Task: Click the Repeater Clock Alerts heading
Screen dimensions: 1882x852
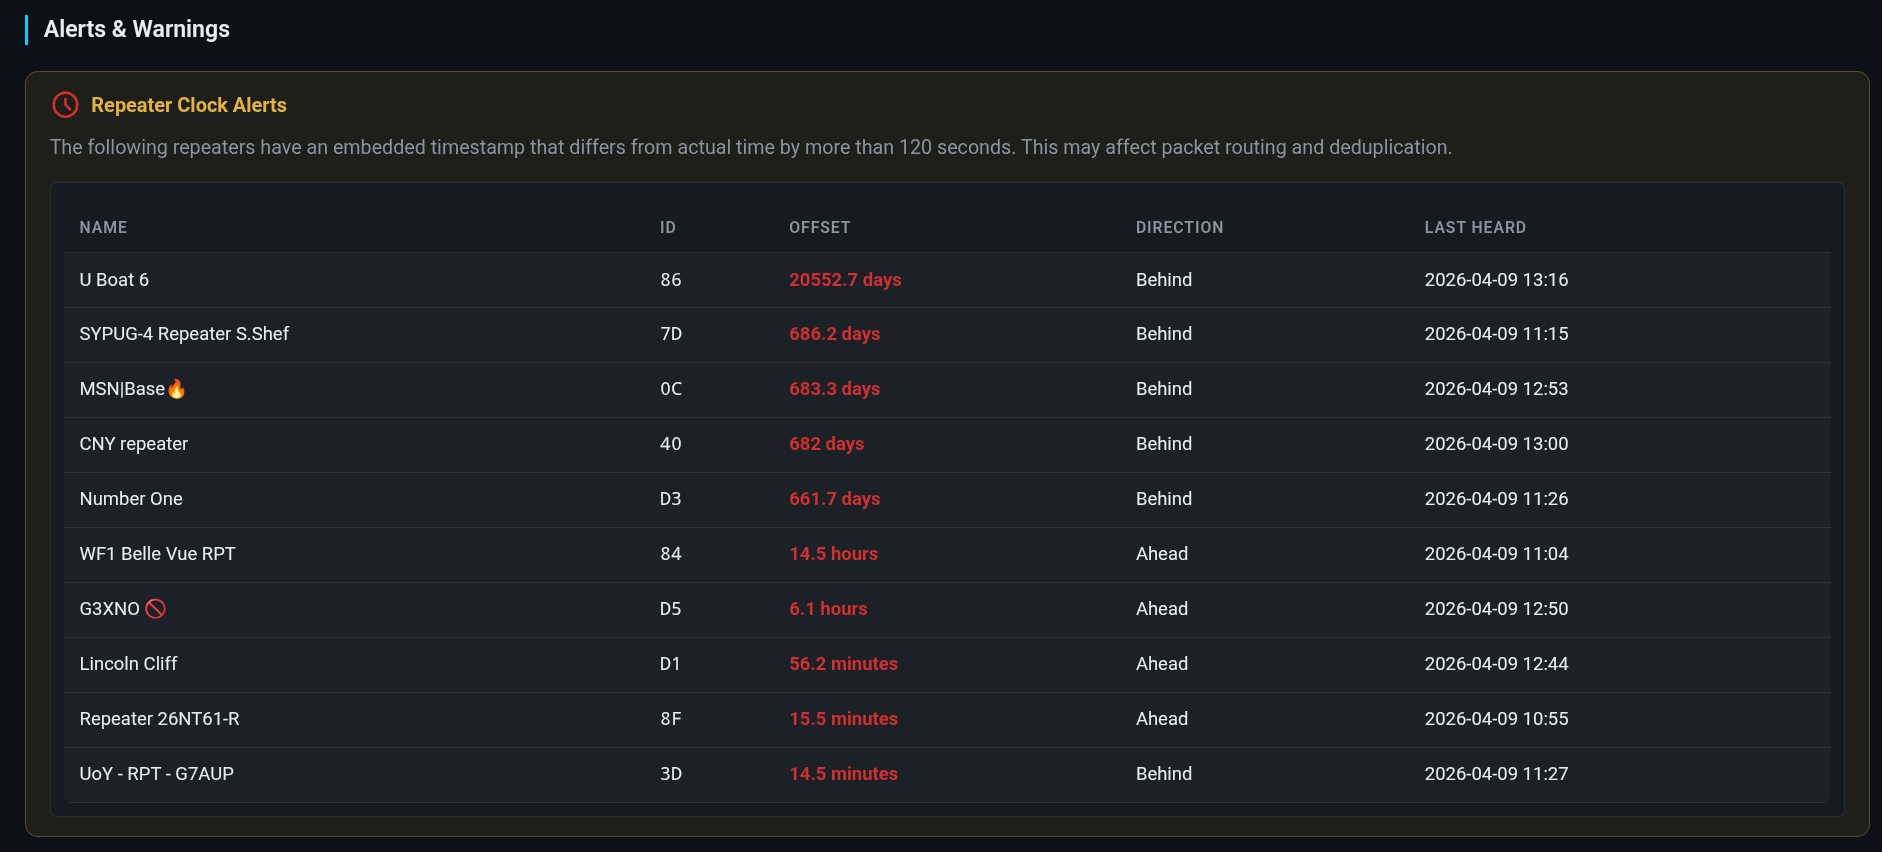Action: tap(188, 105)
